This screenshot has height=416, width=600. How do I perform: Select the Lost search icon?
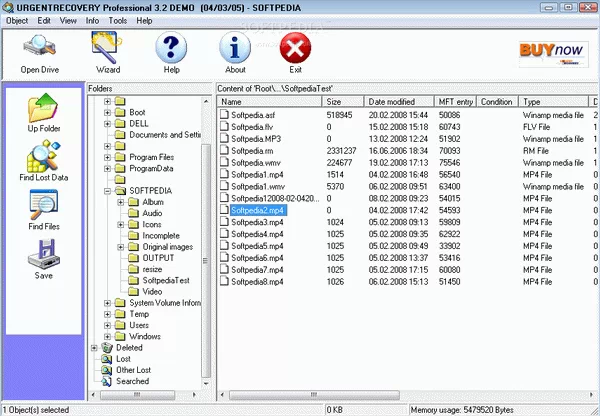click(106, 359)
